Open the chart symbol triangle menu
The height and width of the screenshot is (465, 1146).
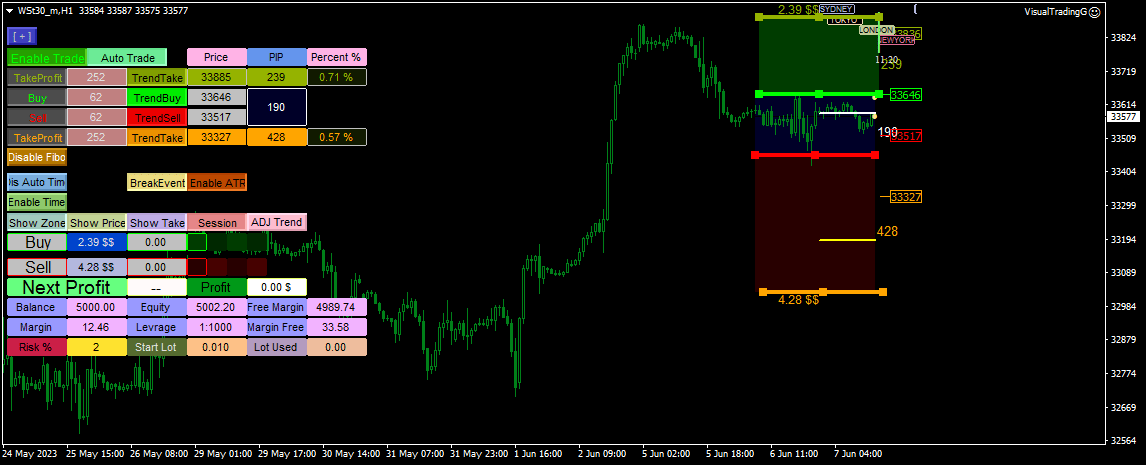9,11
